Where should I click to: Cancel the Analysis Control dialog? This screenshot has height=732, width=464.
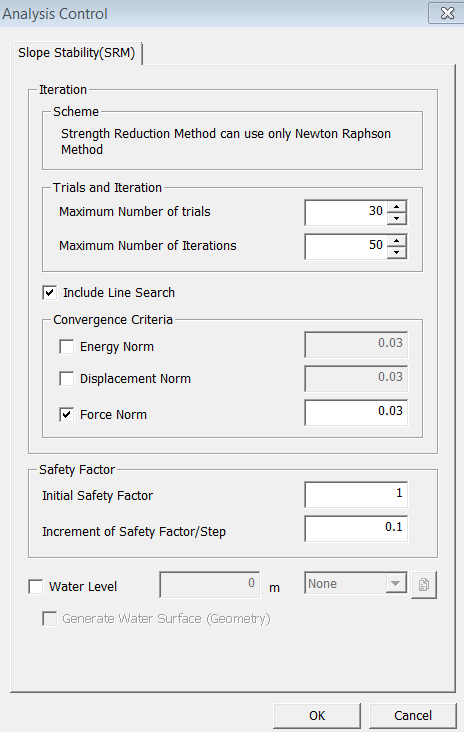tap(413, 716)
